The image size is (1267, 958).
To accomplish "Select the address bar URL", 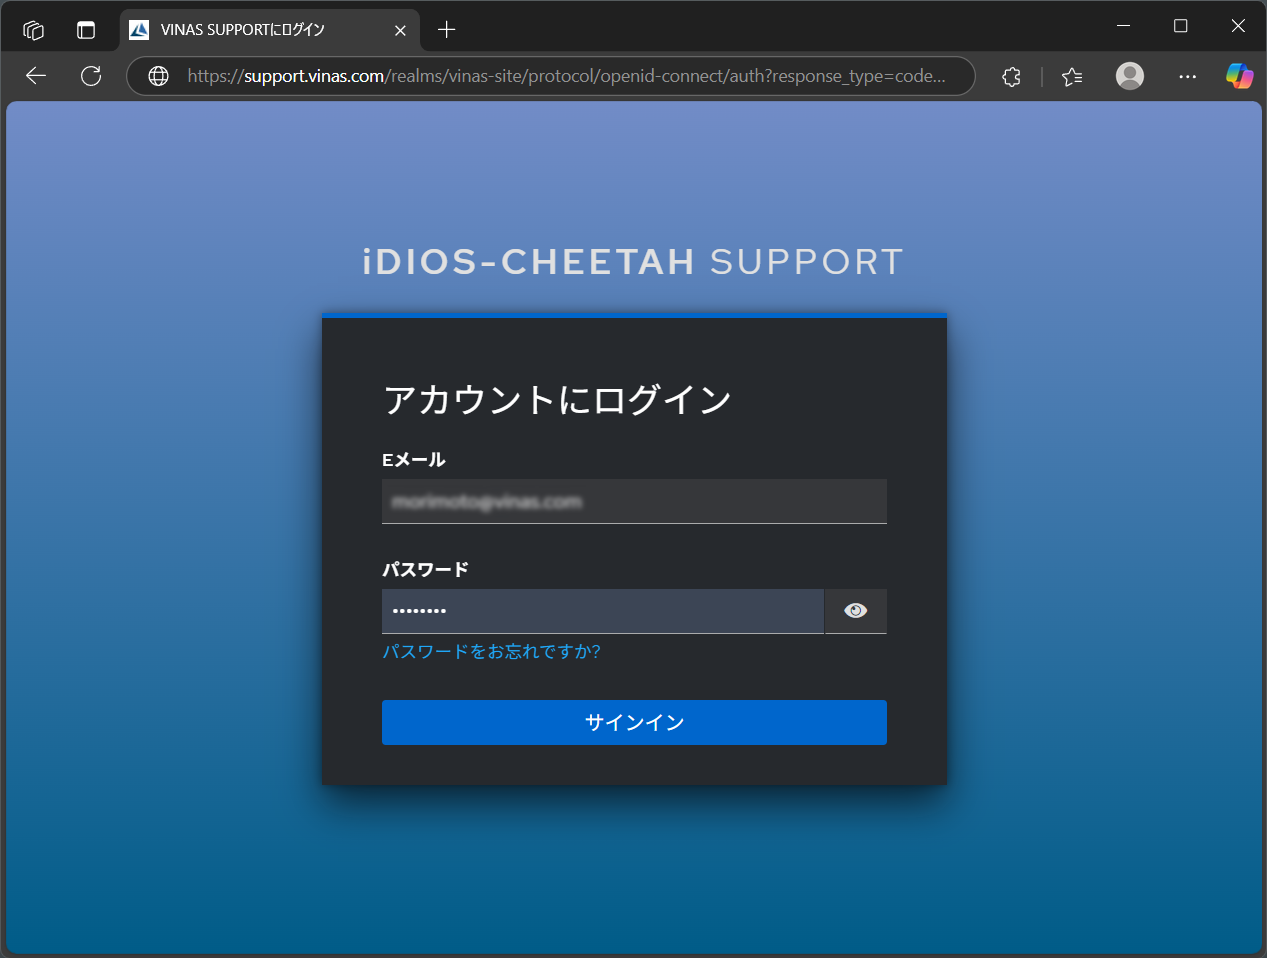I will (x=566, y=76).
